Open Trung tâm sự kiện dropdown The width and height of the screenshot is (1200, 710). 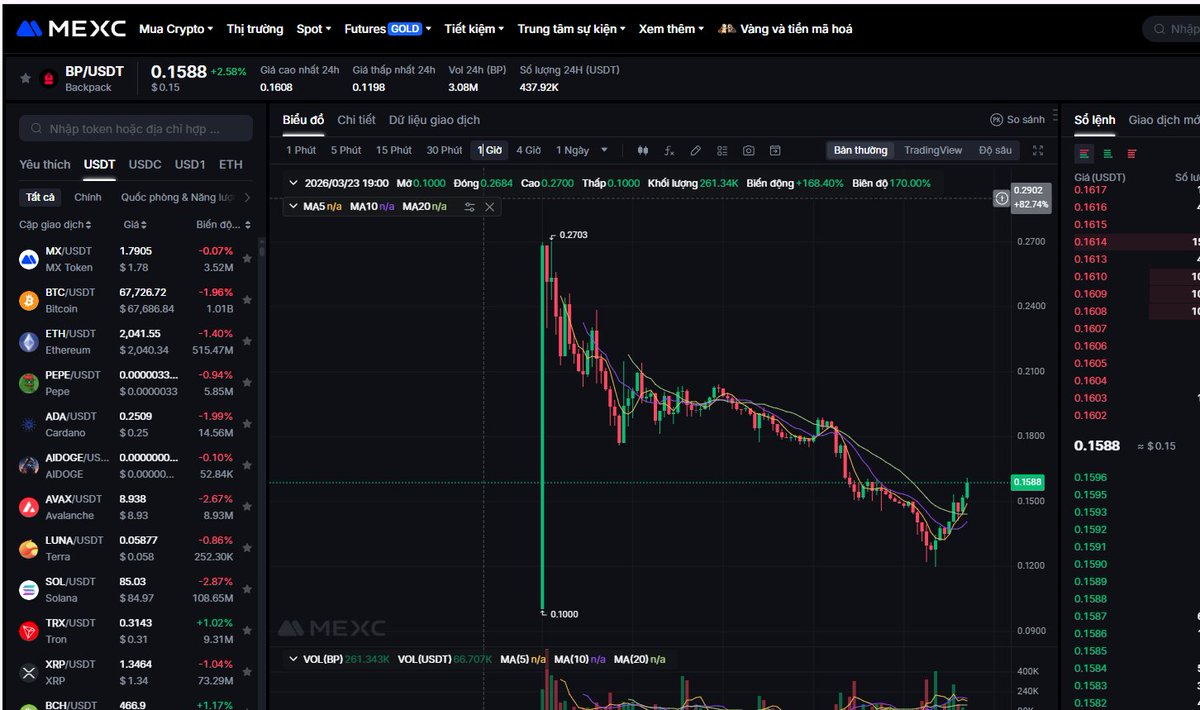571,29
